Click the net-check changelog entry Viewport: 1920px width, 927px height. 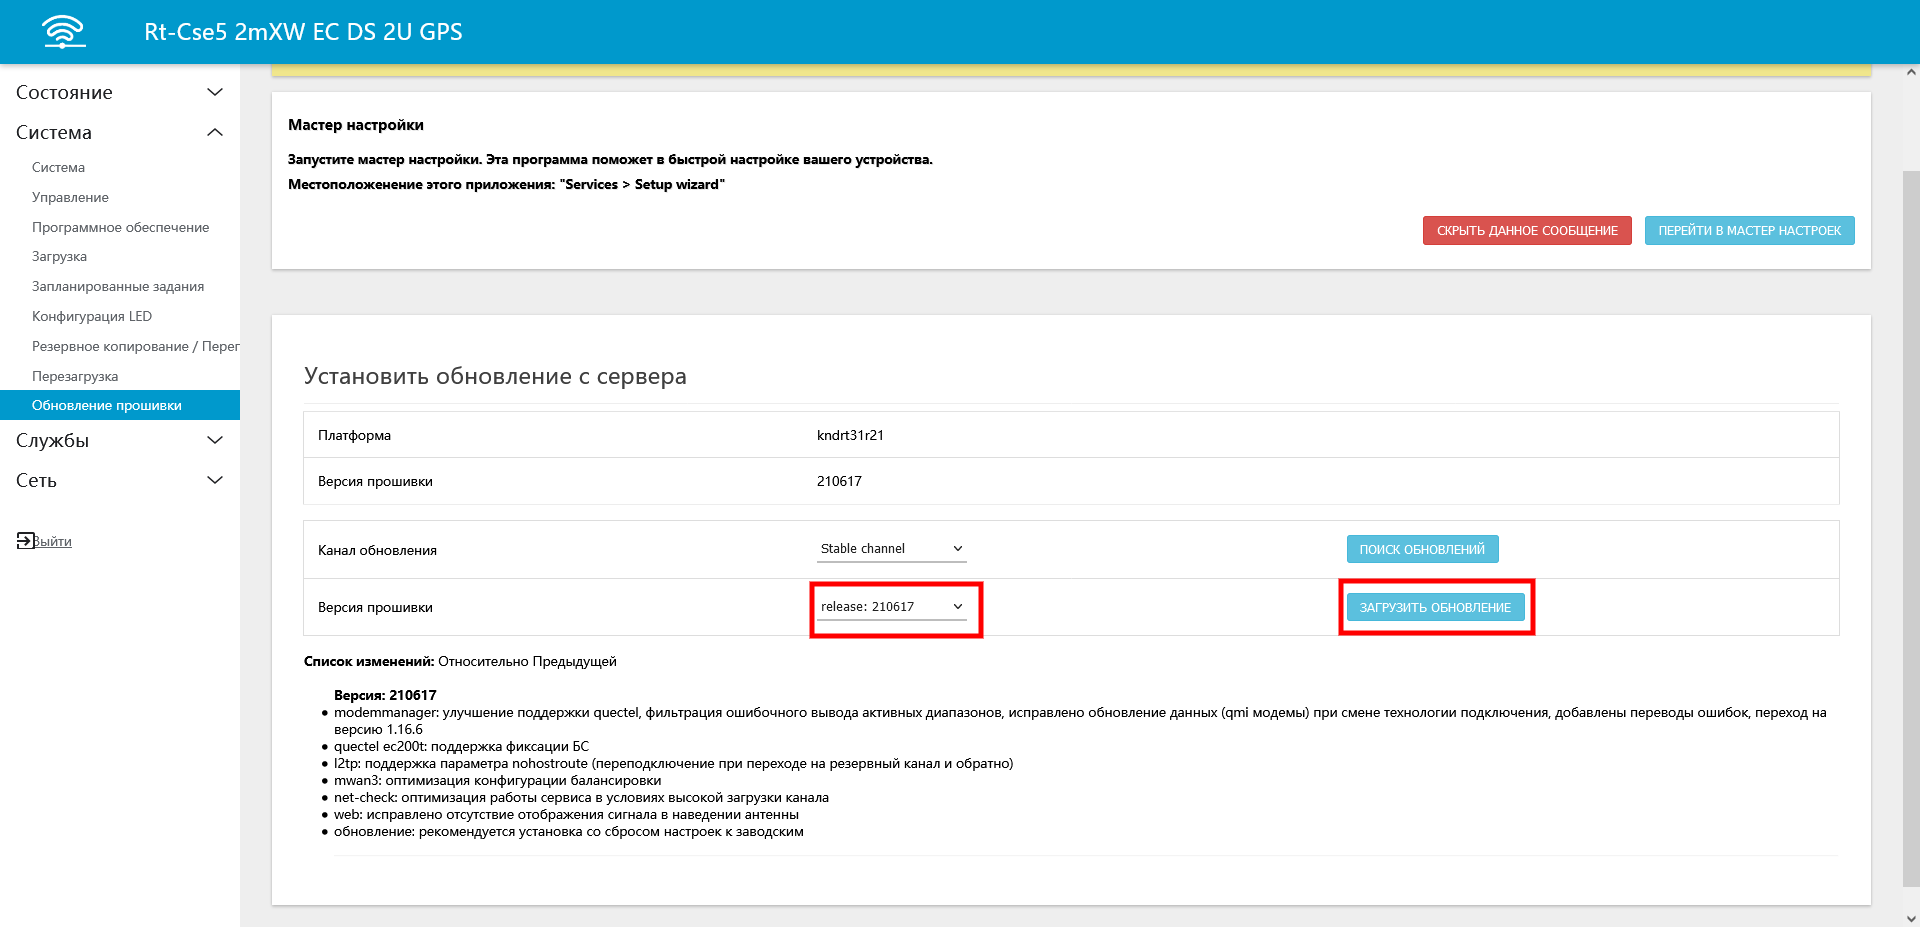coord(581,797)
